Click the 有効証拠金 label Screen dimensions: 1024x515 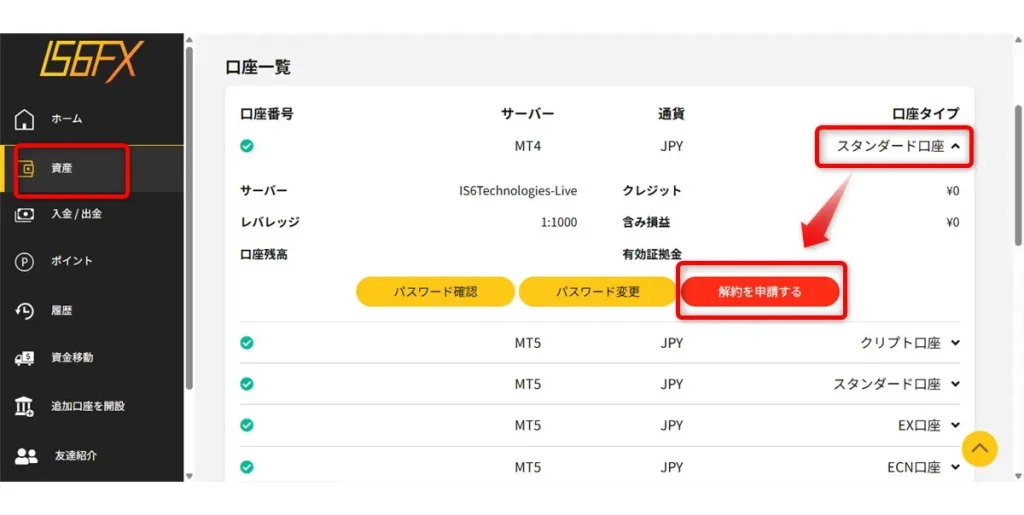point(652,255)
